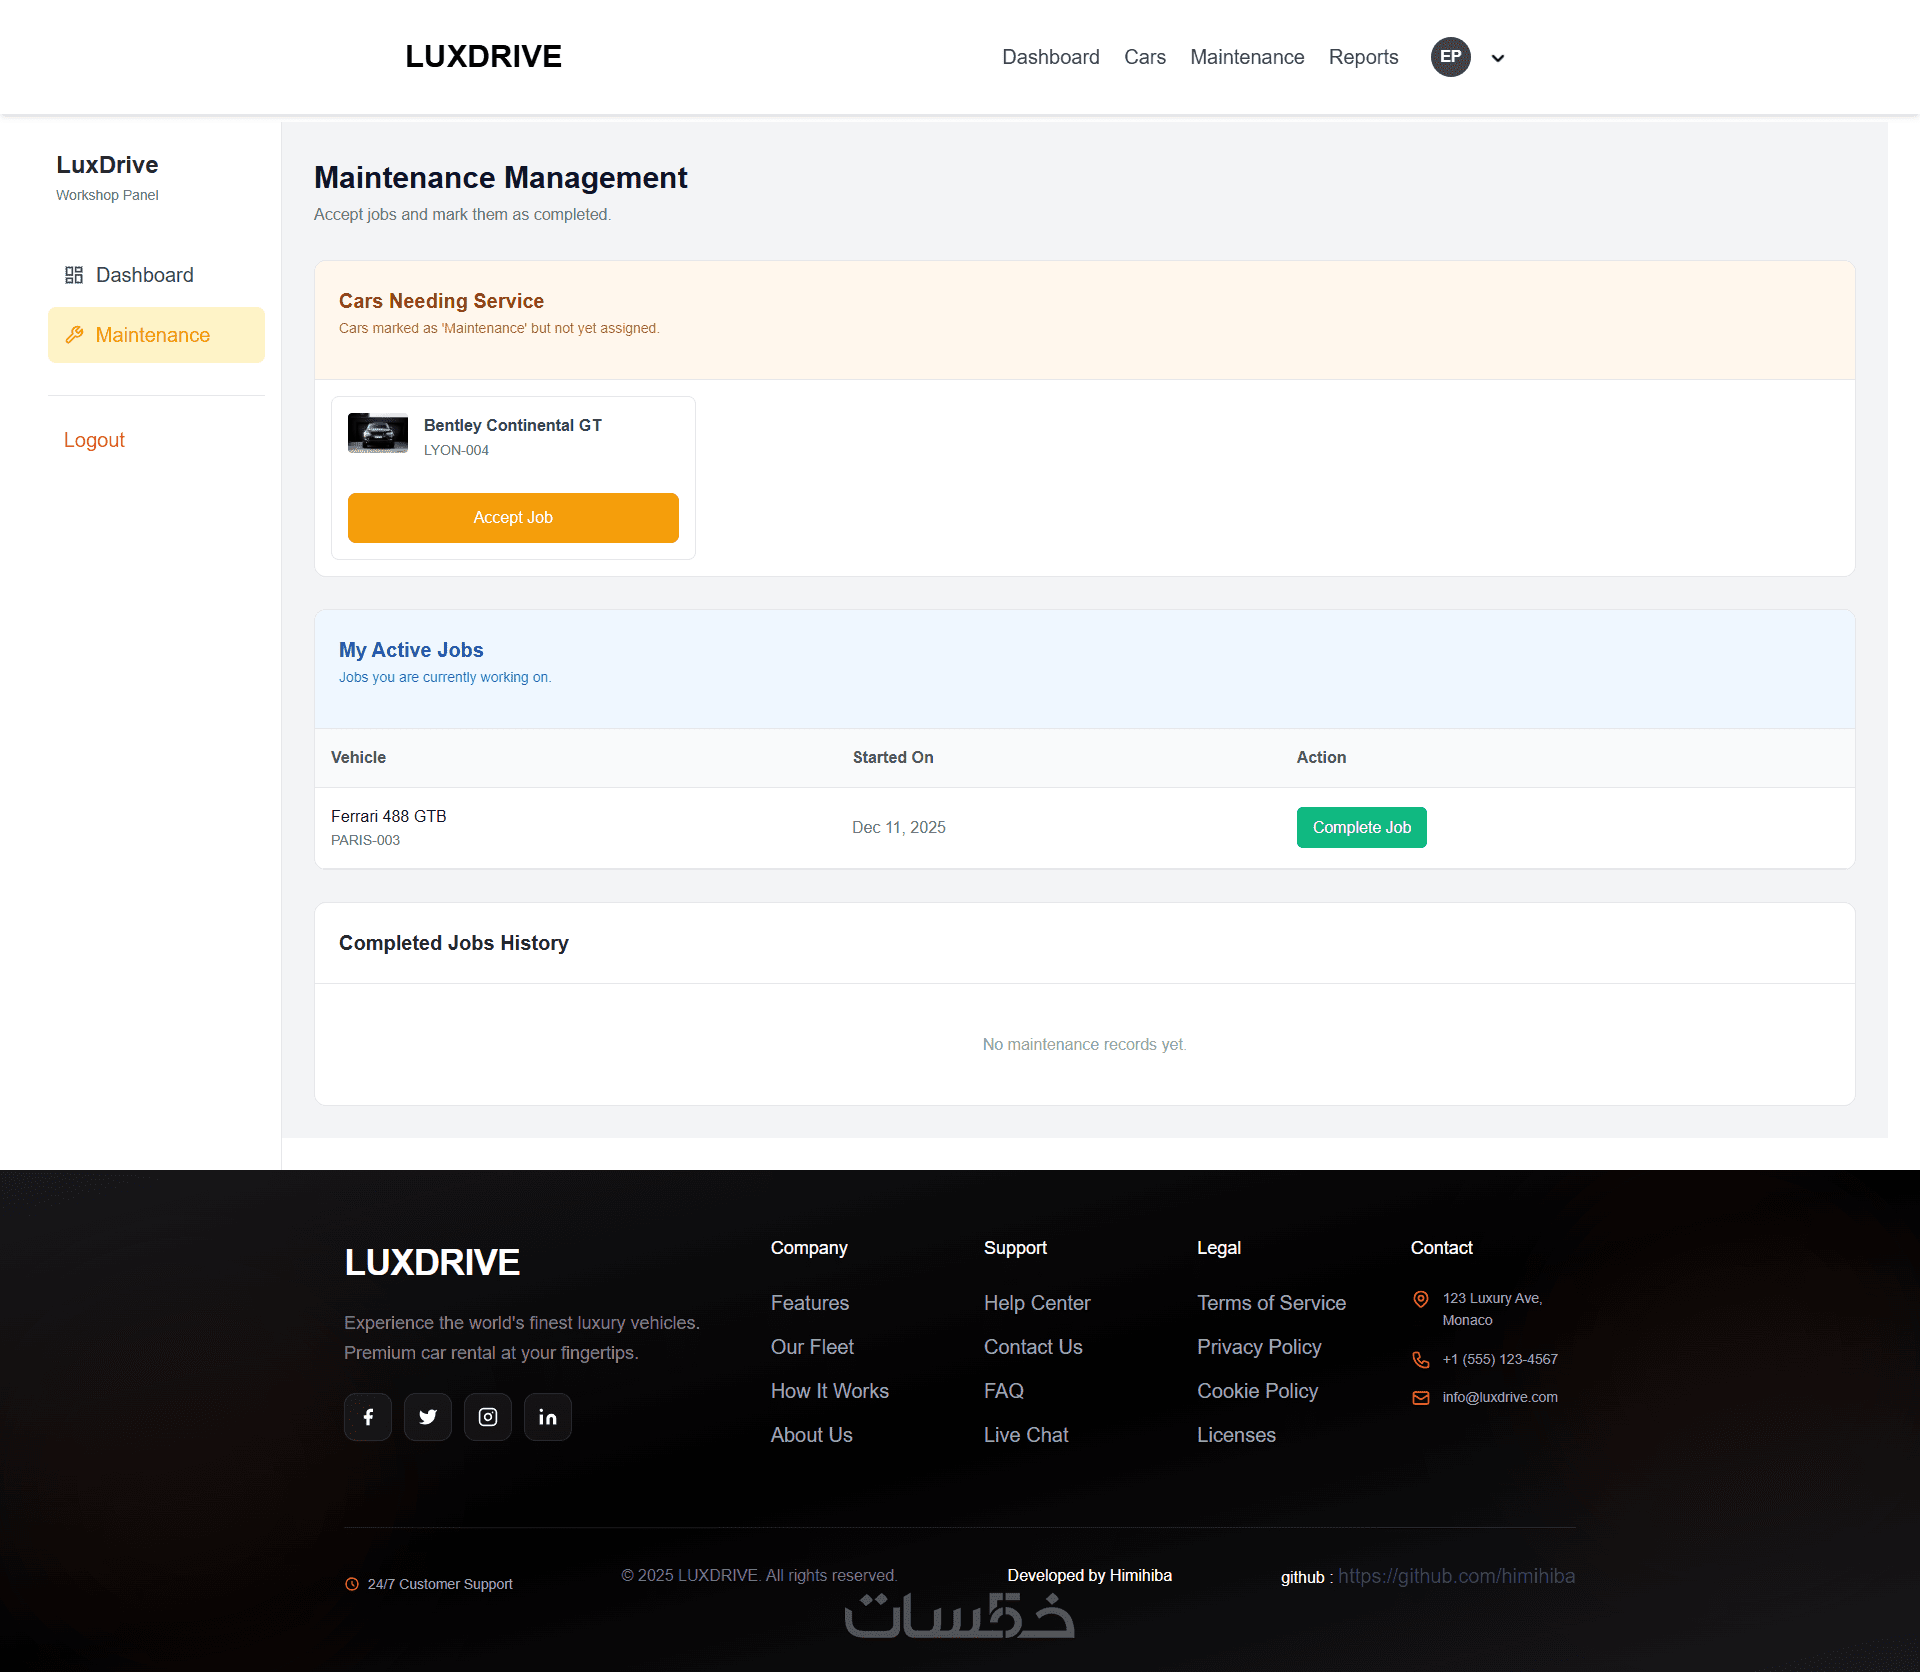This screenshot has width=1920, height=1672.
Task: Click the Maintenance wrench icon in sidebar
Action: tap(74, 335)
